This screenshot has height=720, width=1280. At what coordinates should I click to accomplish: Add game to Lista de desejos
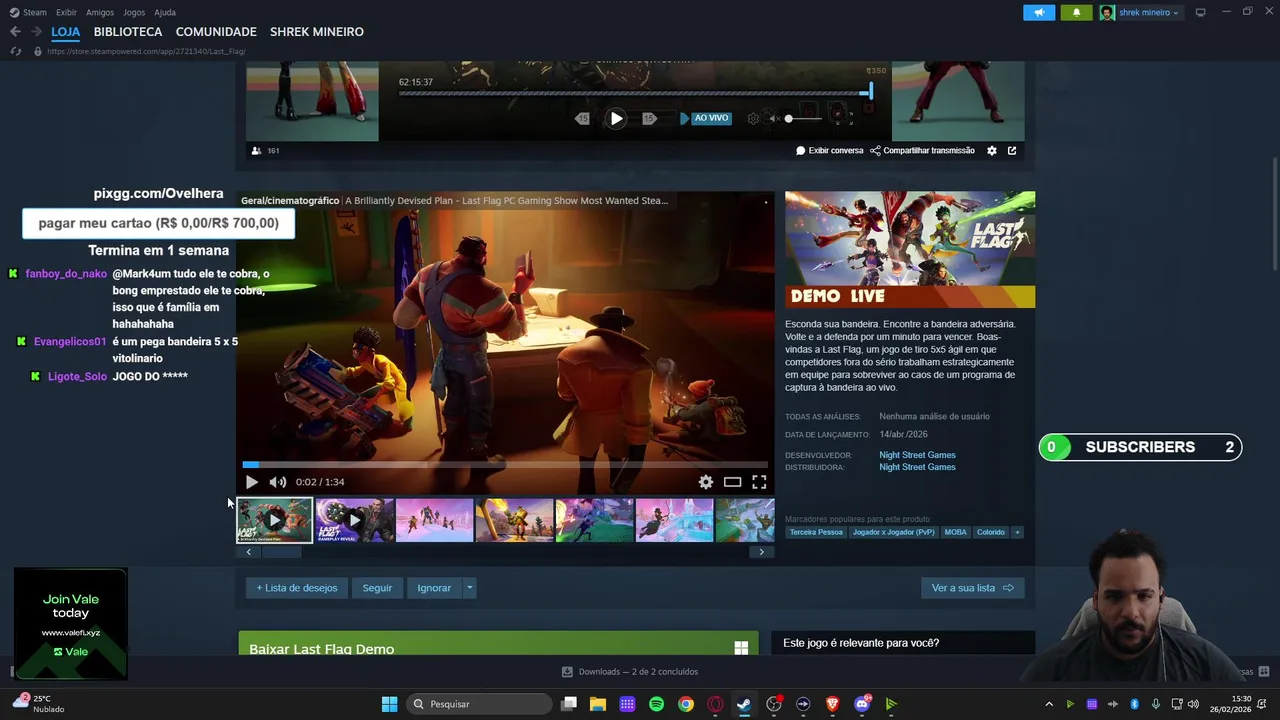297,588
